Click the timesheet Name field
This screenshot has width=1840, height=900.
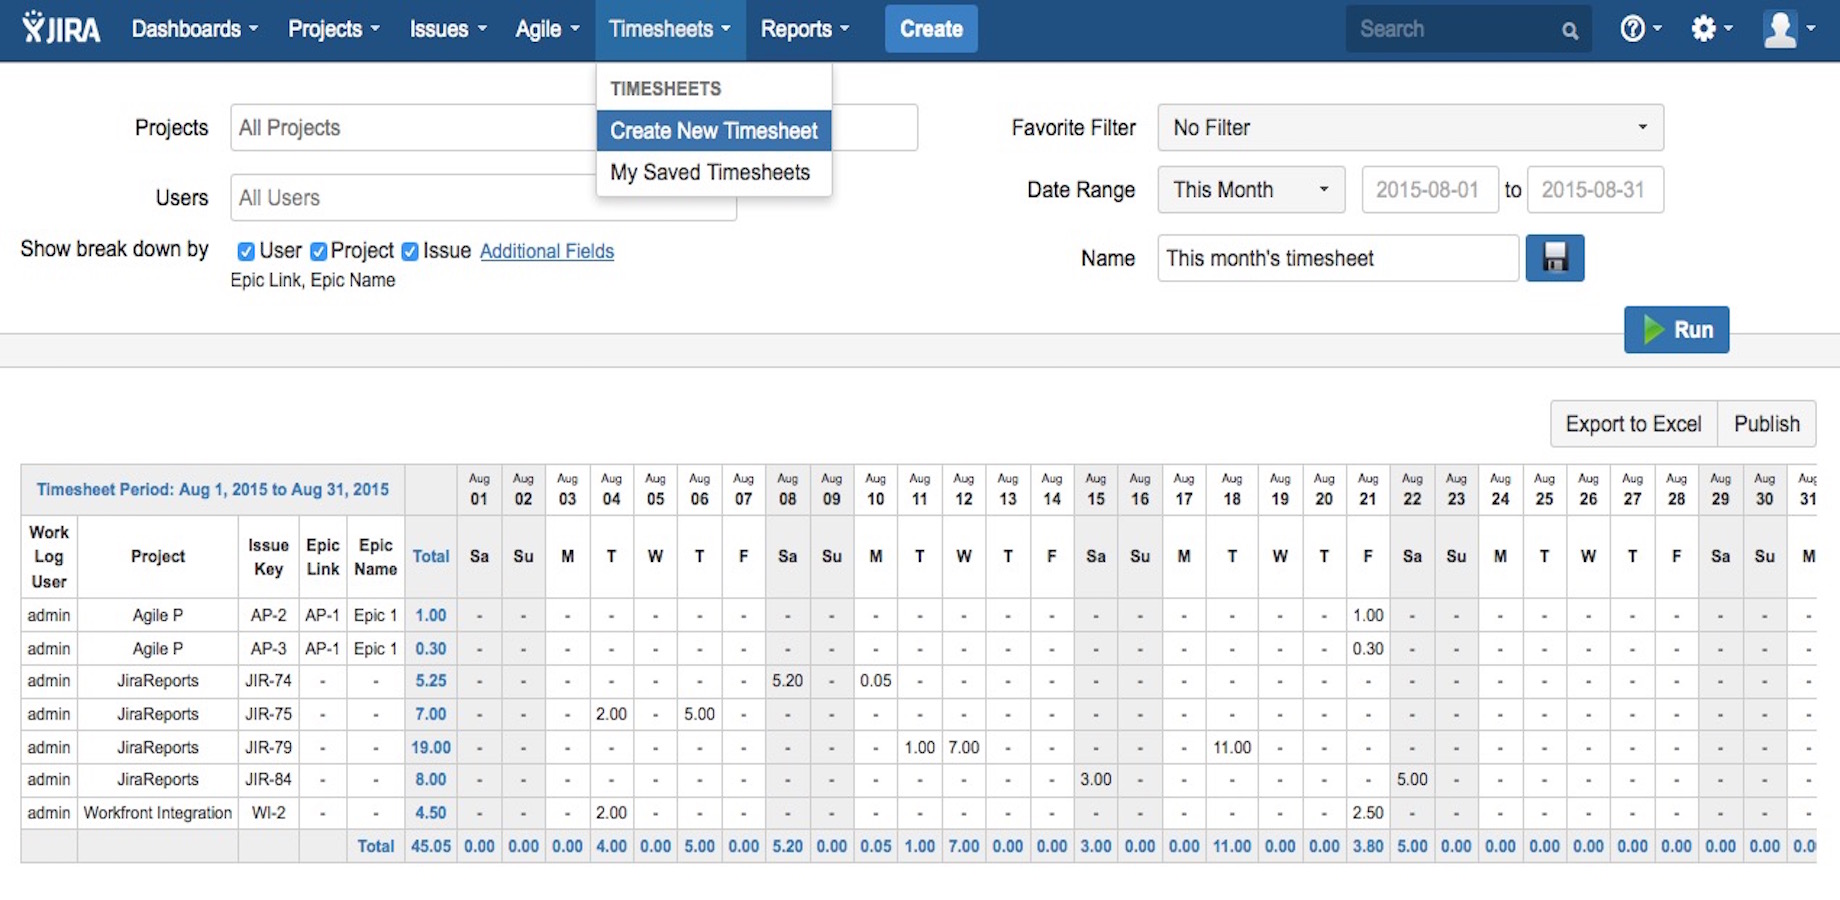[1338, 258]
